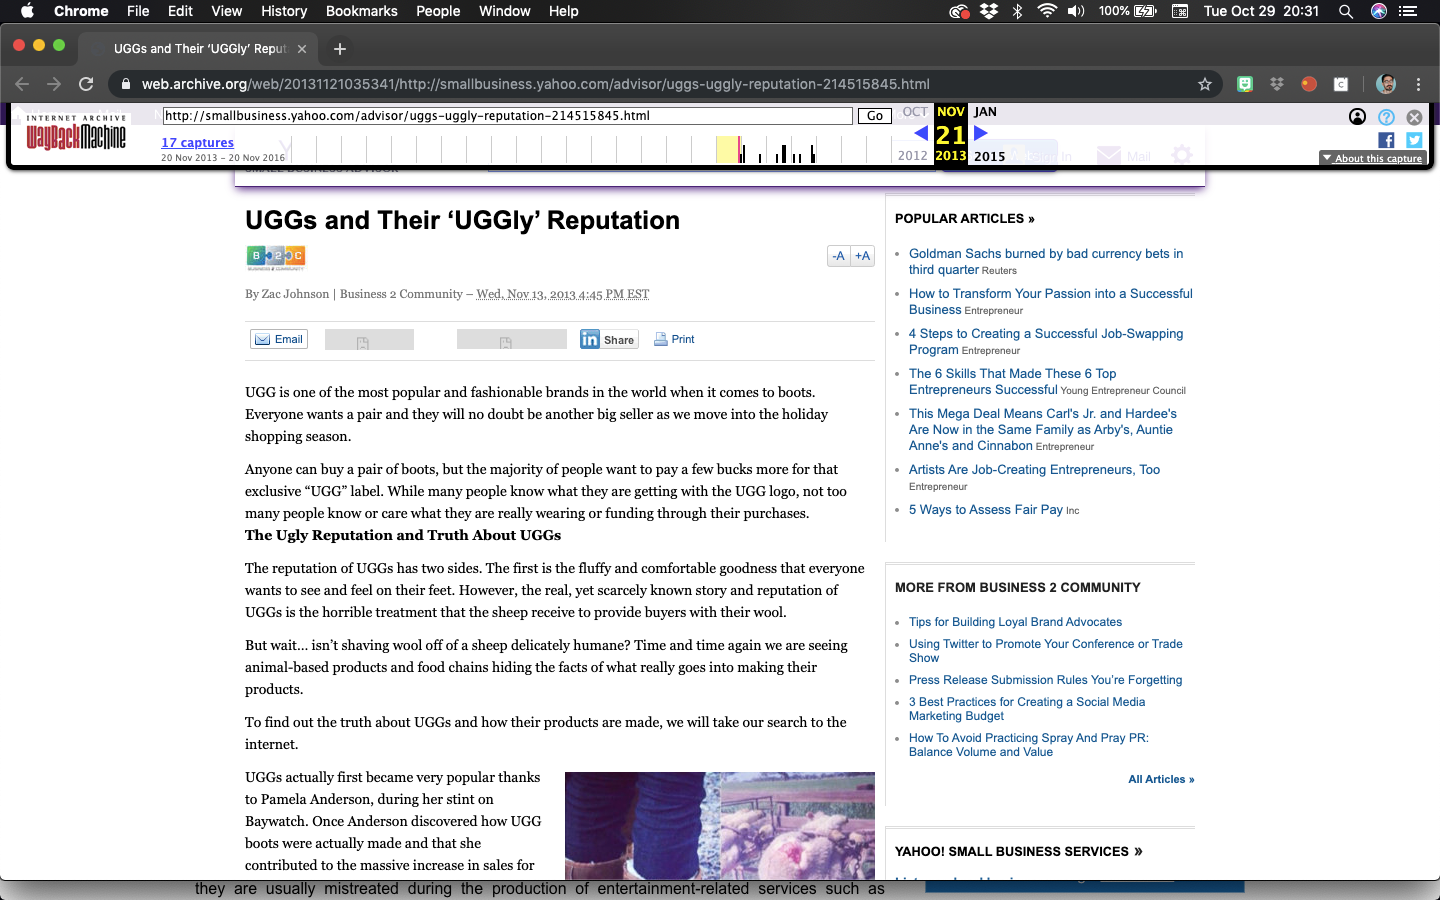Select OCT month in Wayback toolbar
1440x900 pixels.
(915, 112)
